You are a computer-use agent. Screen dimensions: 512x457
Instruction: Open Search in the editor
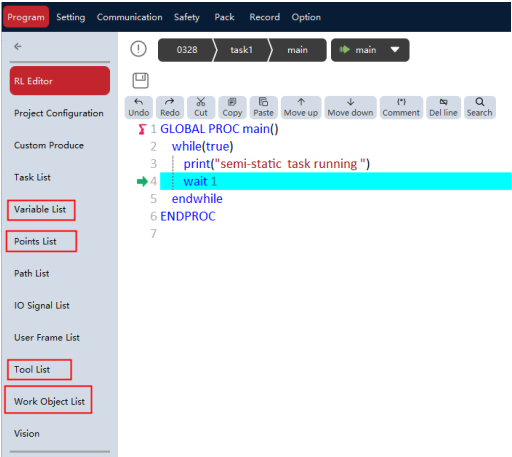pyautogui.click(x=480, y=107)
